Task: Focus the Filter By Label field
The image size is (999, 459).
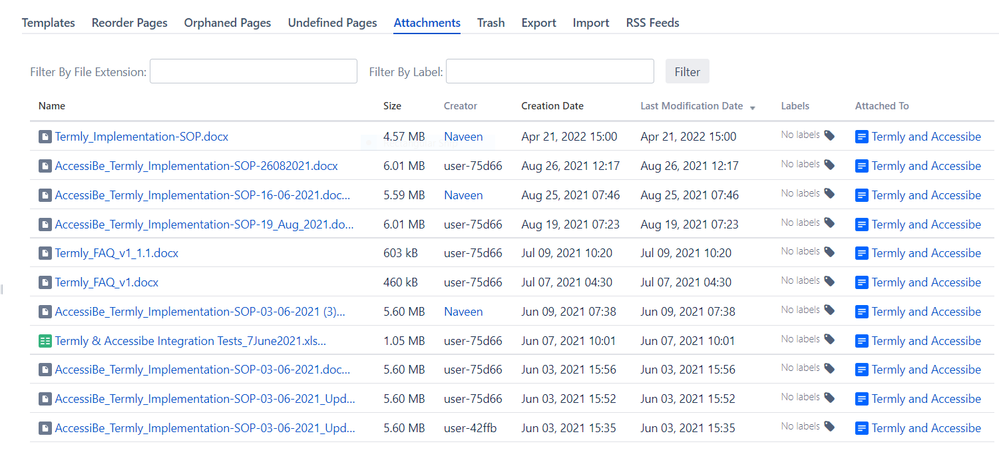Action: 550,71
